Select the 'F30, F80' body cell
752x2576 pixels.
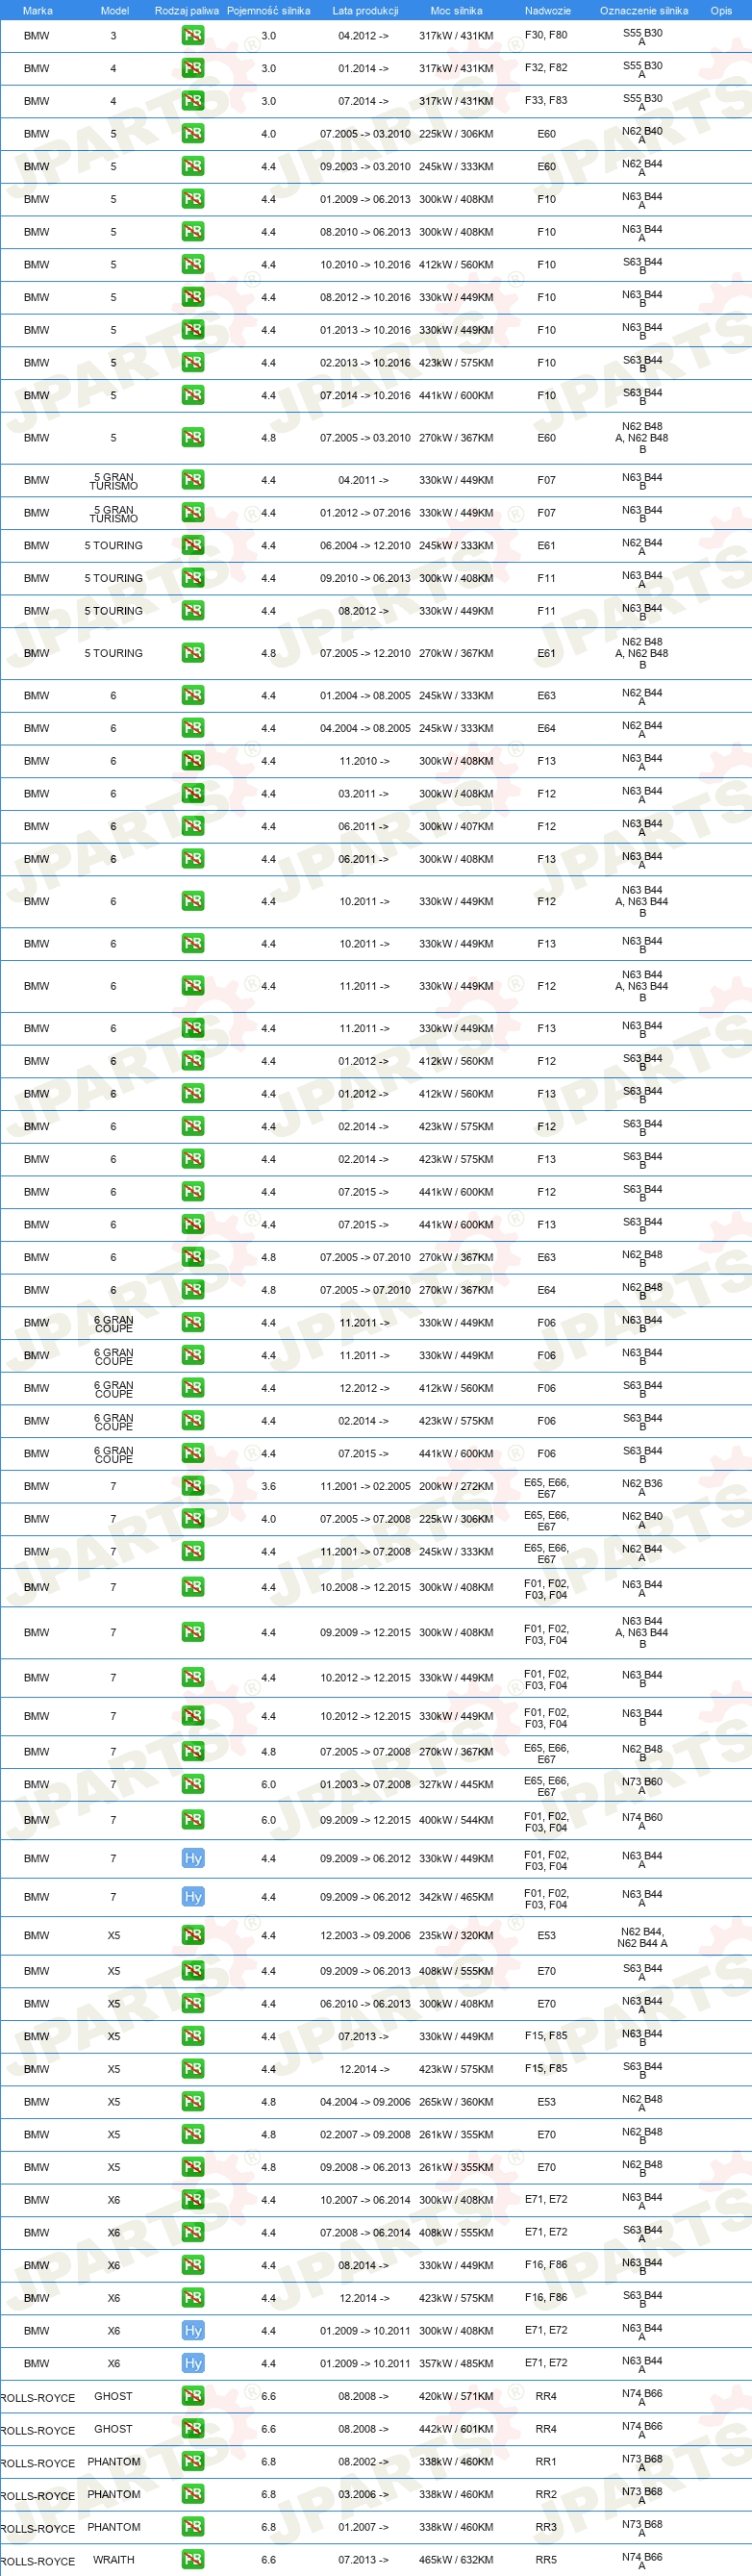coord(546,36)
